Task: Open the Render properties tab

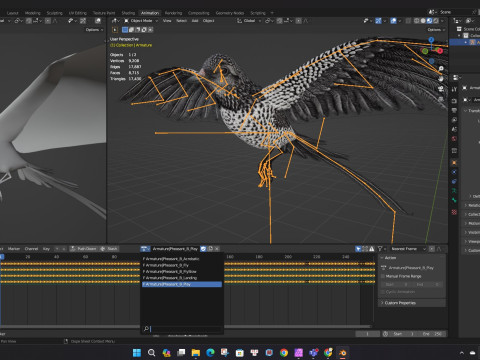Action: (x=454, y=101)
